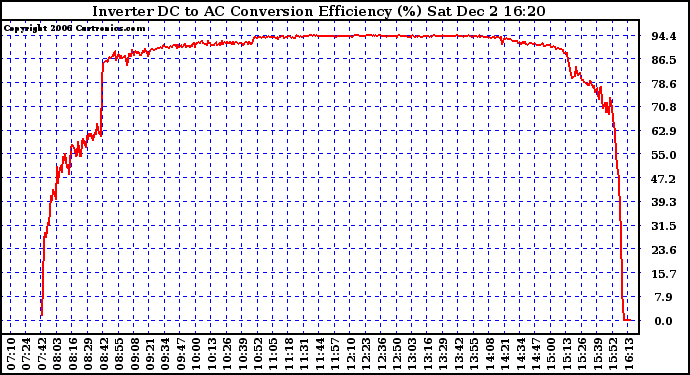This screenshot has height=375, width=690.
Task: Click the 14:21 time label
Action: coord(505,354)
